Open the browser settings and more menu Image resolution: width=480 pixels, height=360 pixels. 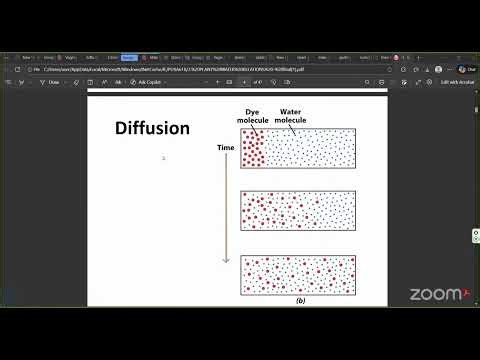point(450,69)
